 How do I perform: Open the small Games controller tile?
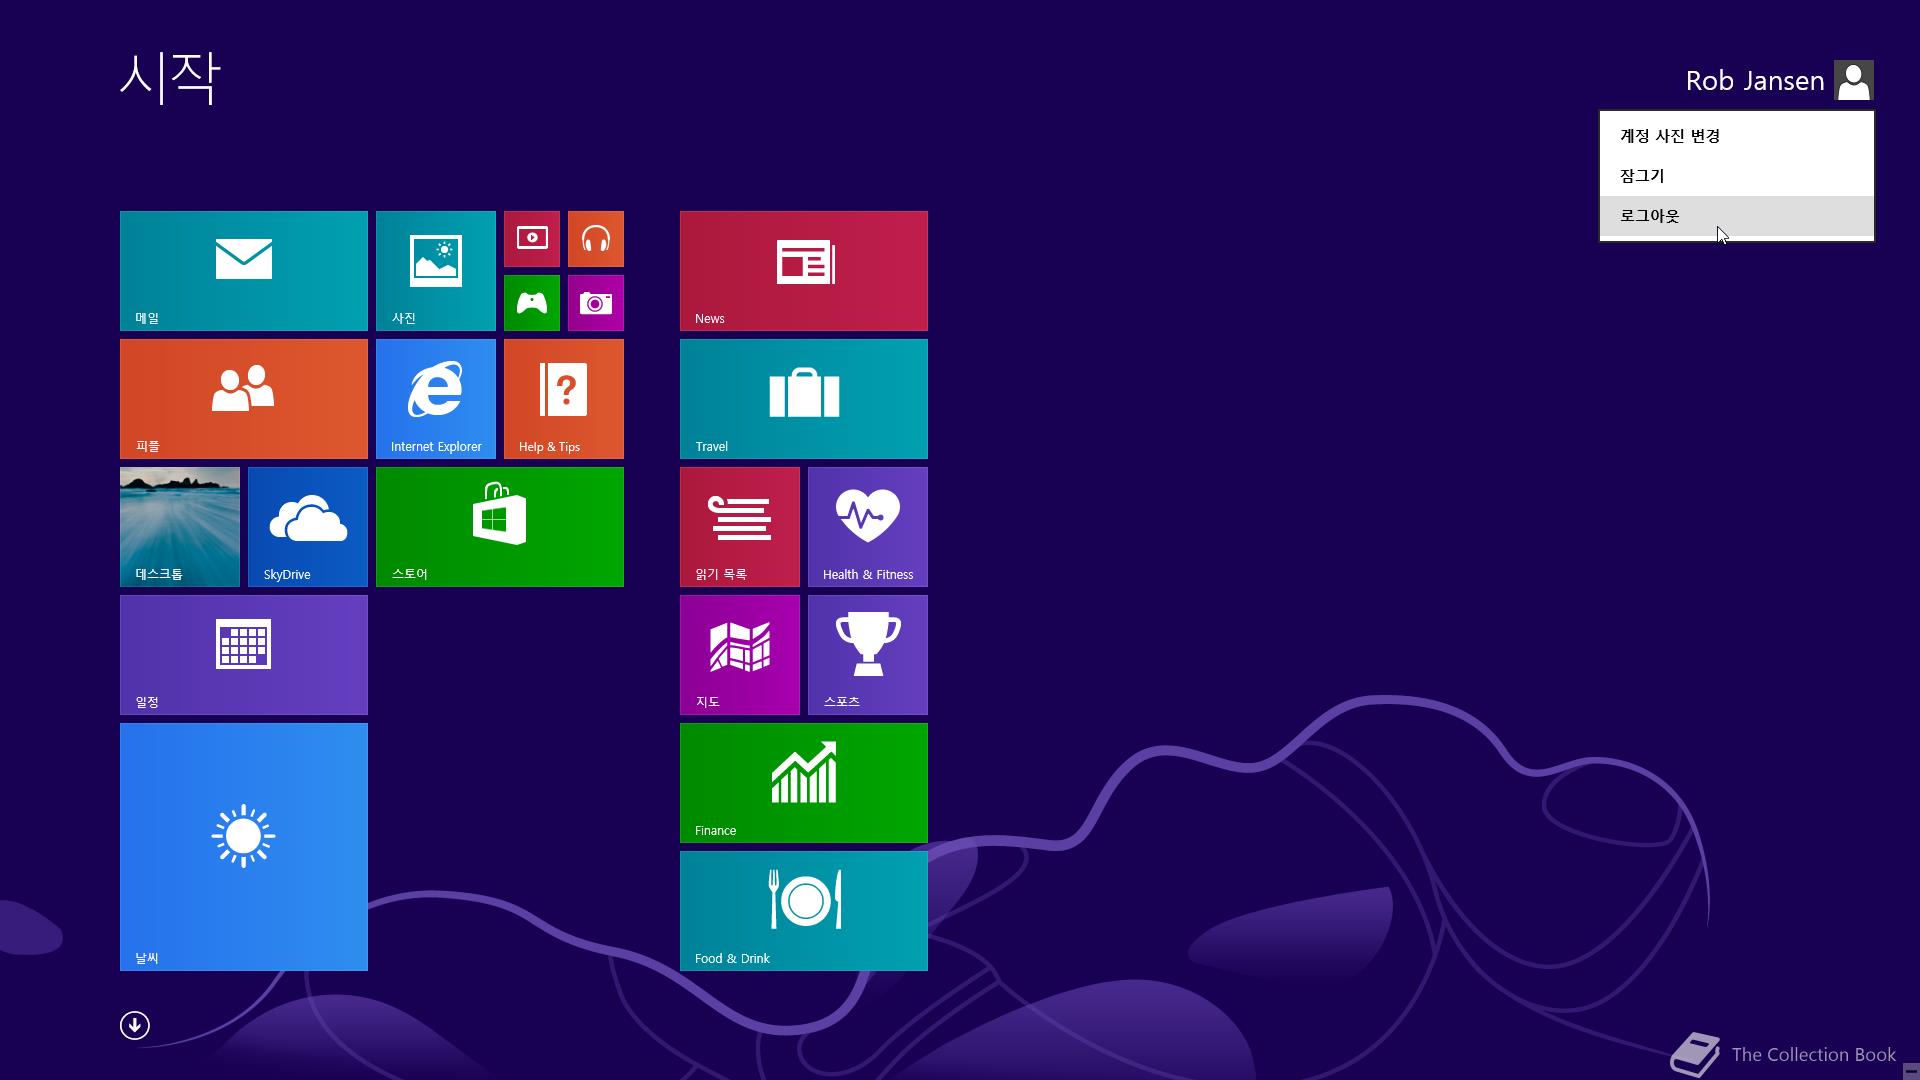click(532, 303)
